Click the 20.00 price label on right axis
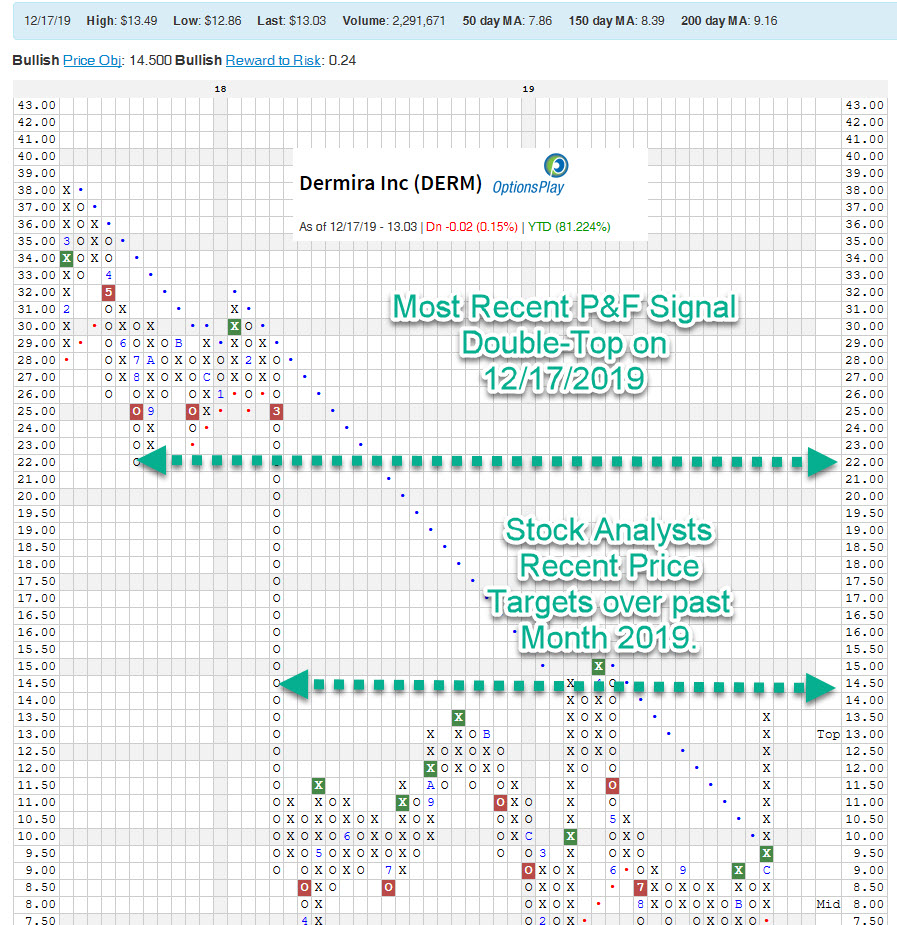 coord(864,496)
